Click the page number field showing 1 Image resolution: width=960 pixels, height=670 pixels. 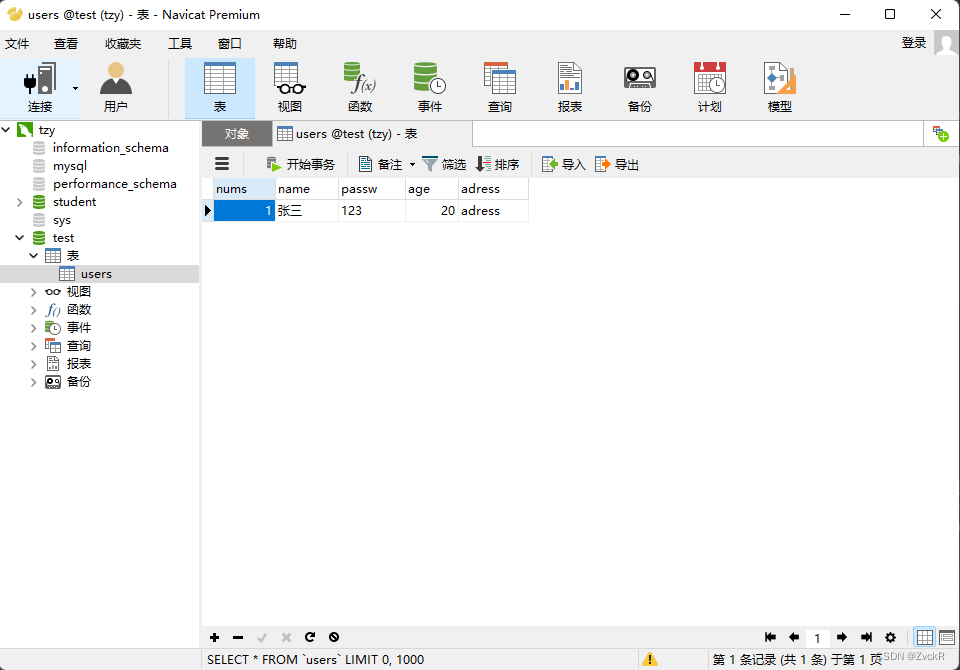(x=817, y=638)
